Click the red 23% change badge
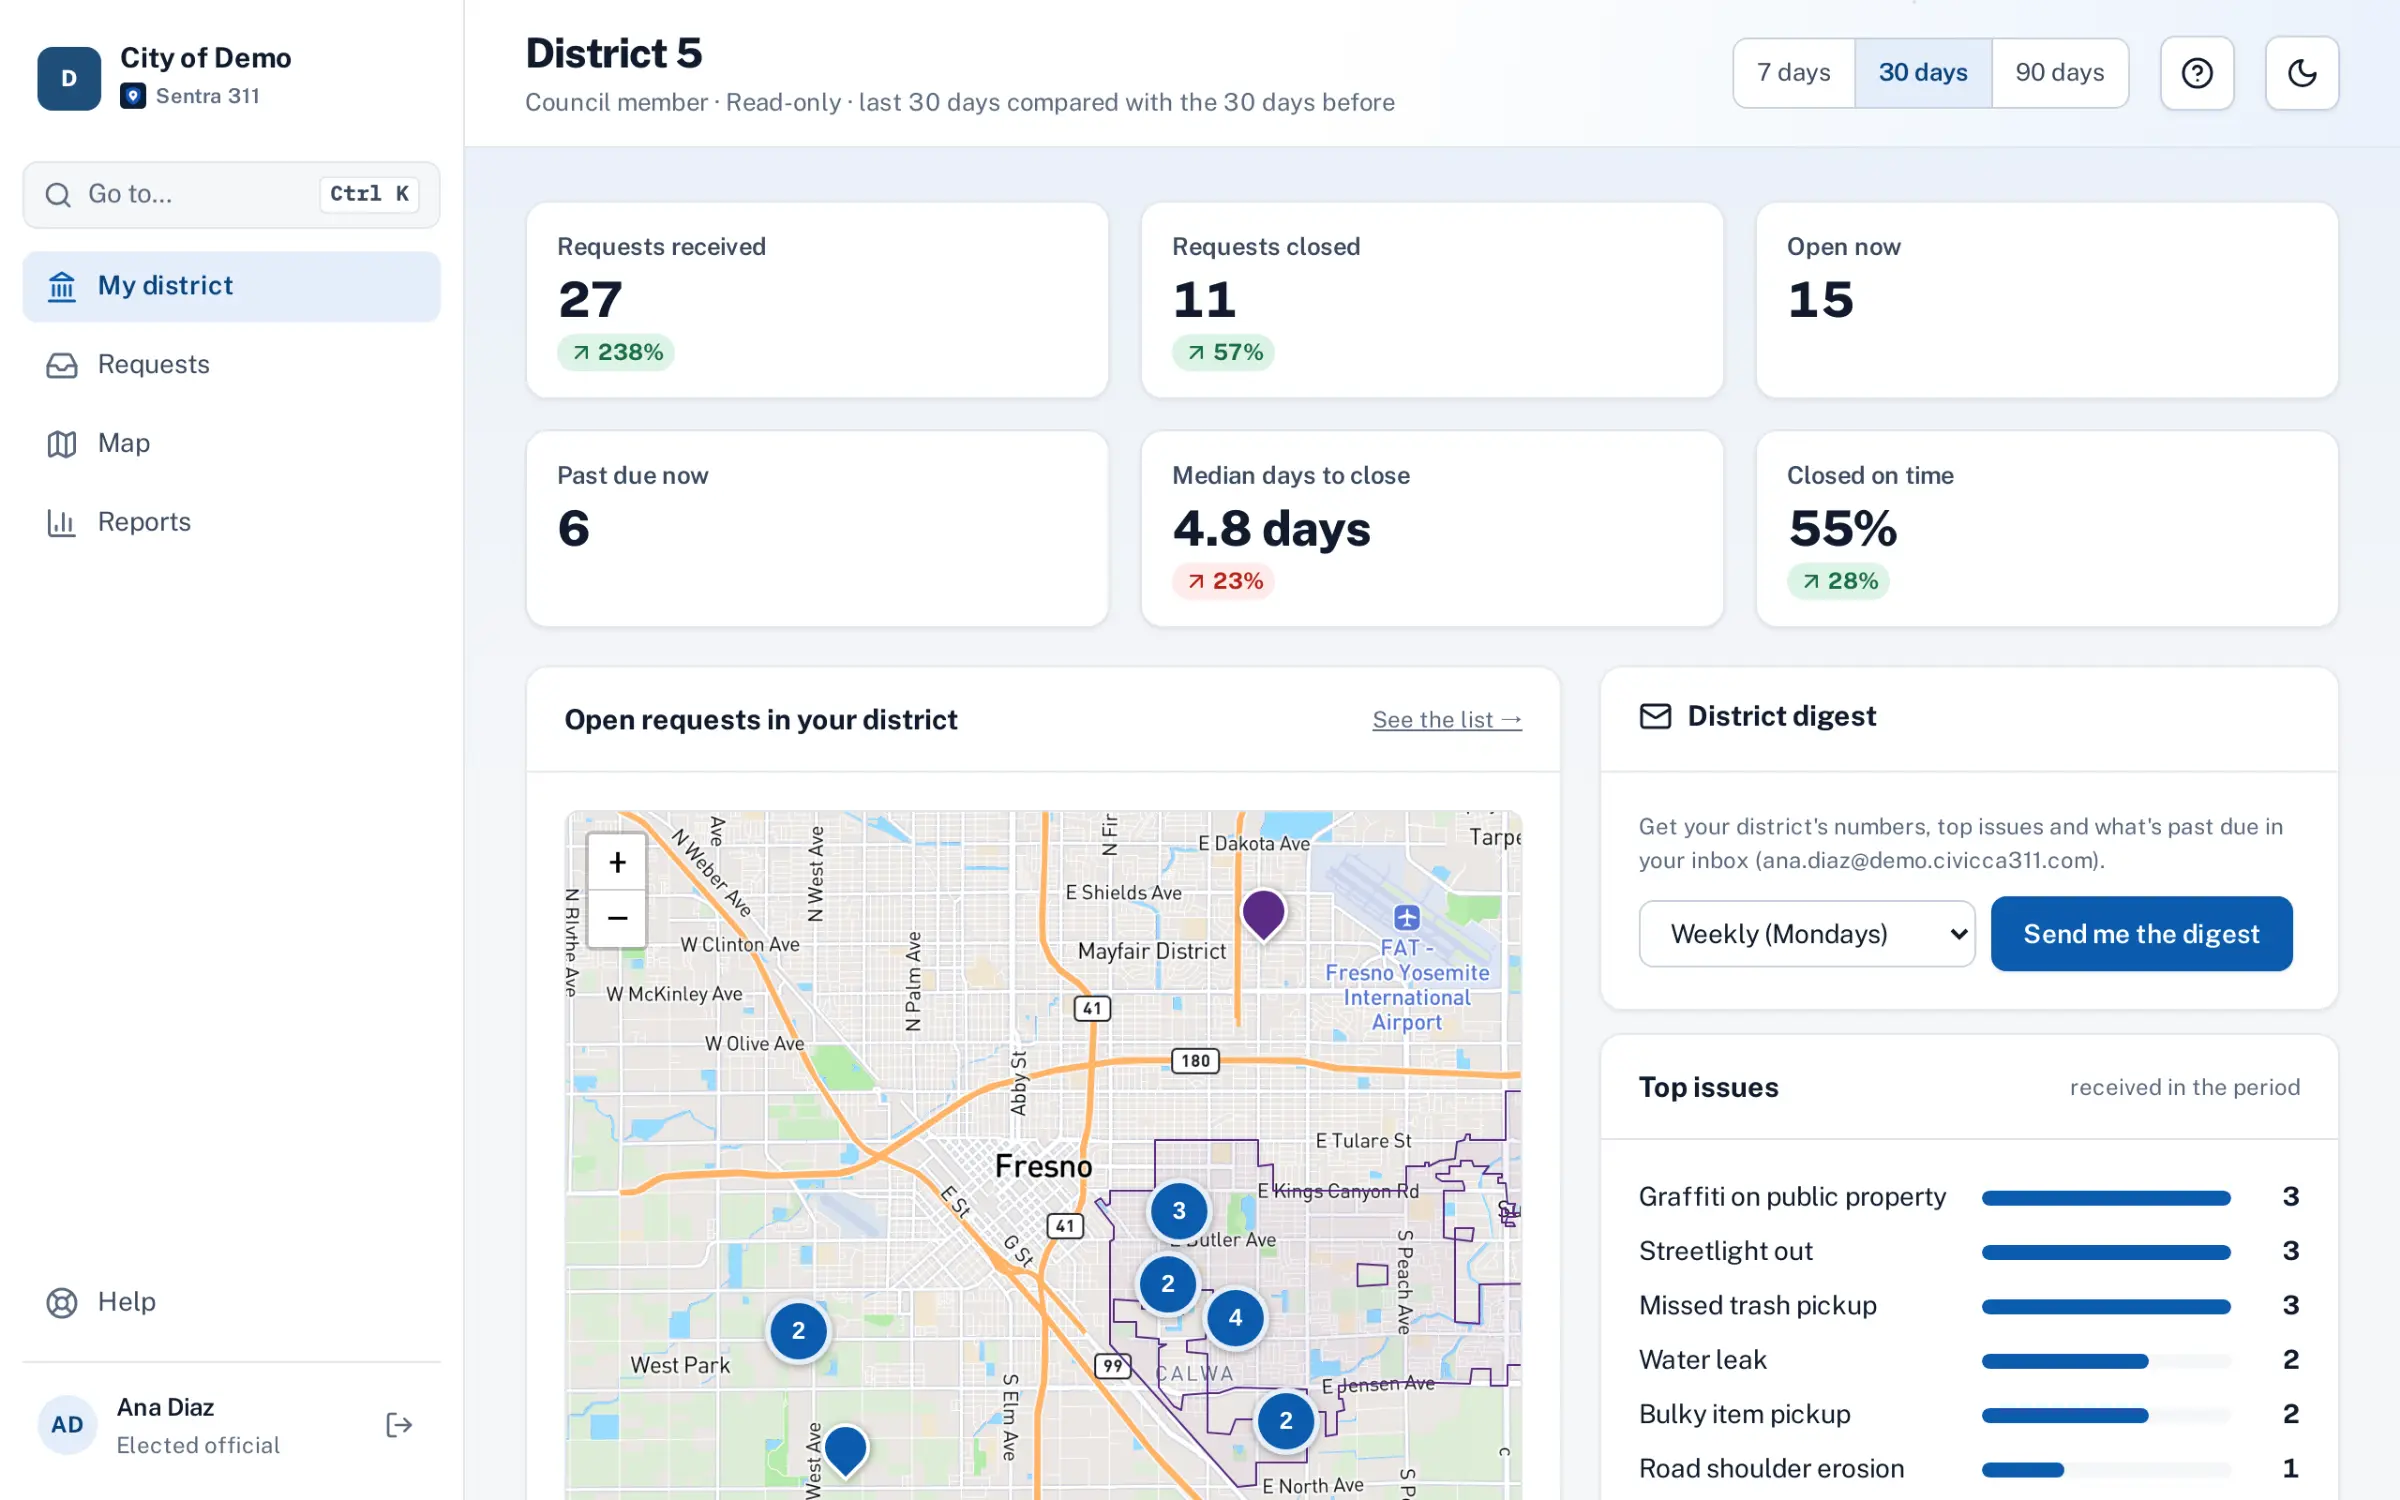The image size is (2400, 1500). tap(1224, 581)
